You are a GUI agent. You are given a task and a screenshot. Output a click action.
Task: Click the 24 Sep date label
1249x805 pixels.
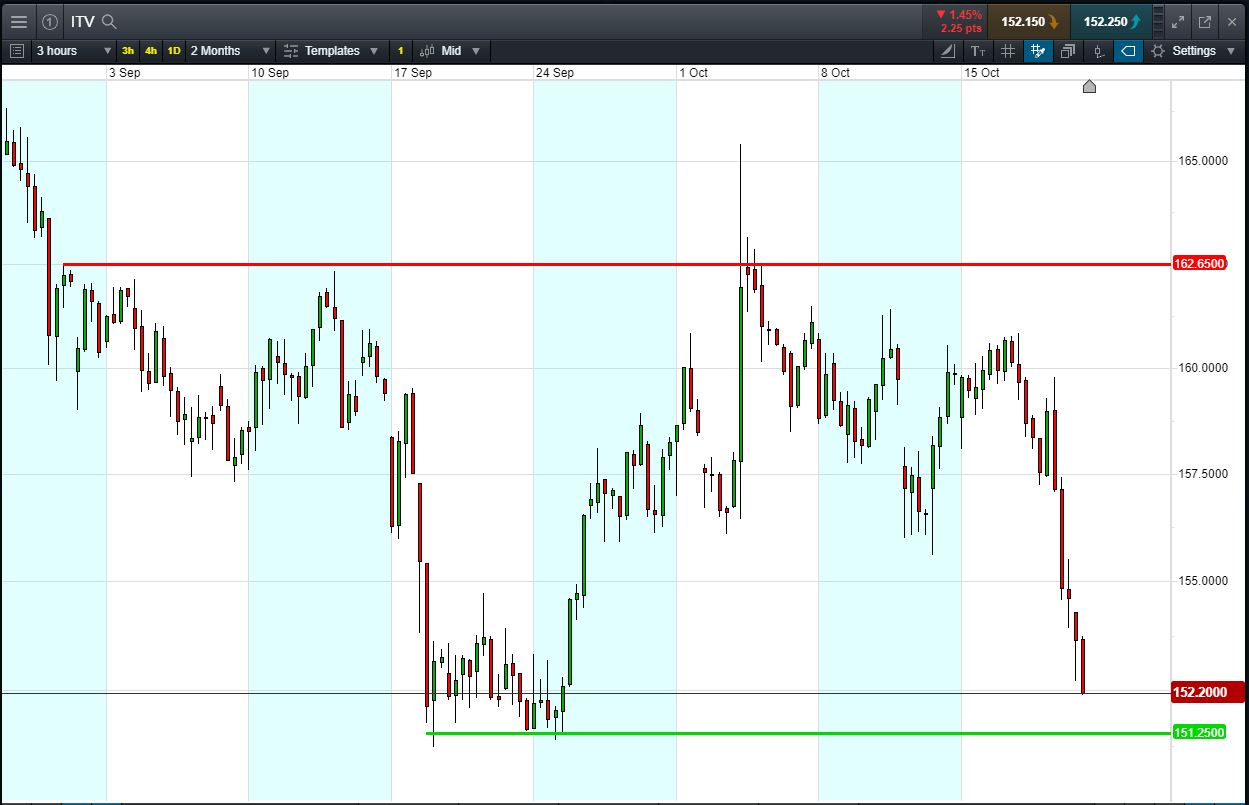pos(555,73)
